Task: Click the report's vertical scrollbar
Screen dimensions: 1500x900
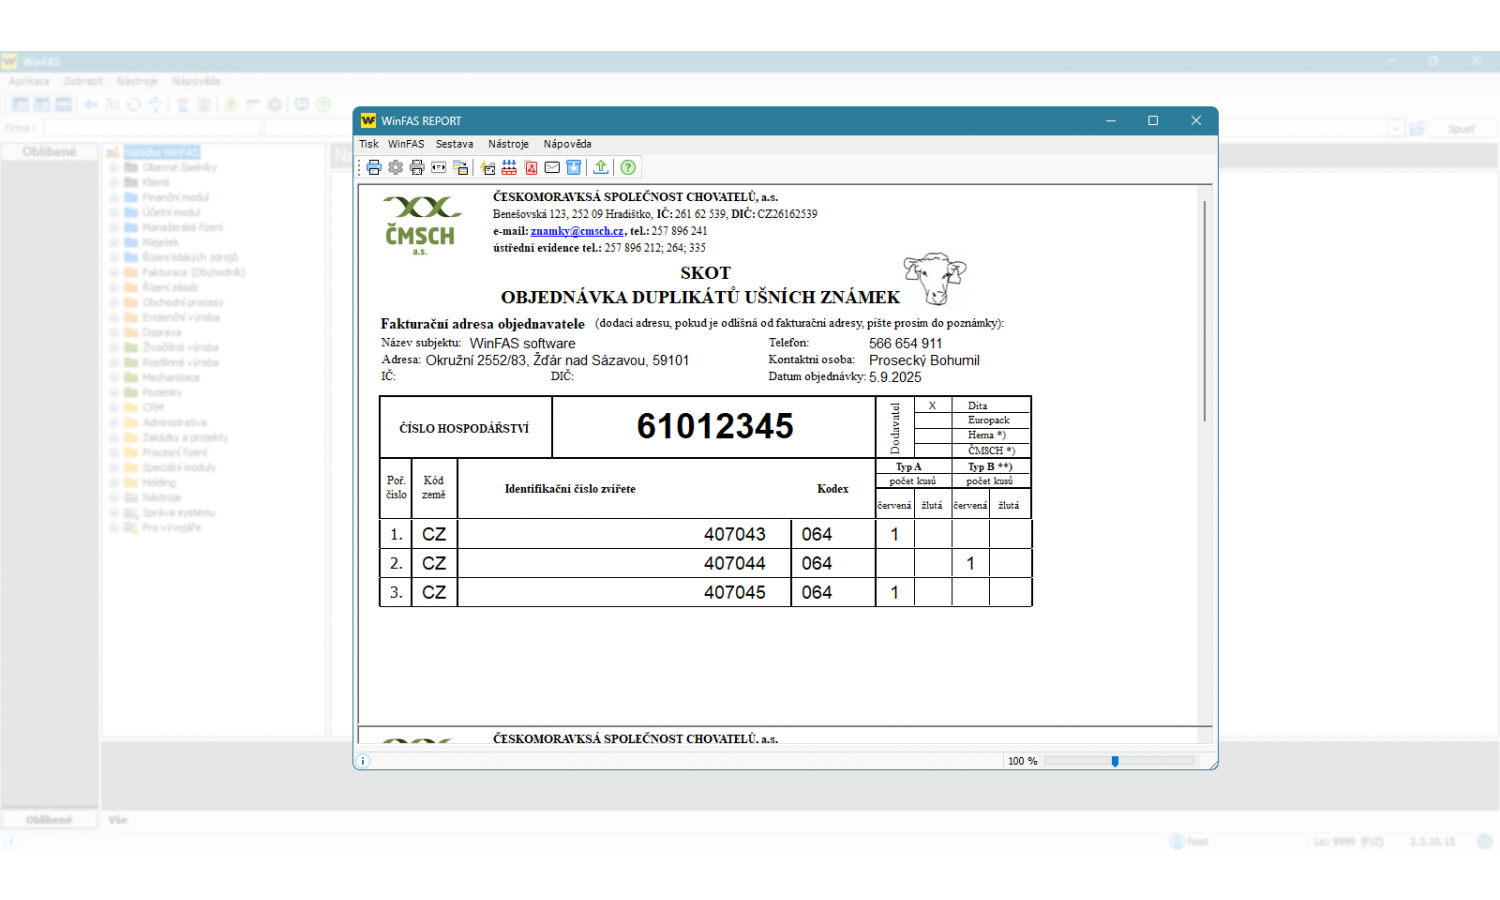Action: click(1205, 310)
